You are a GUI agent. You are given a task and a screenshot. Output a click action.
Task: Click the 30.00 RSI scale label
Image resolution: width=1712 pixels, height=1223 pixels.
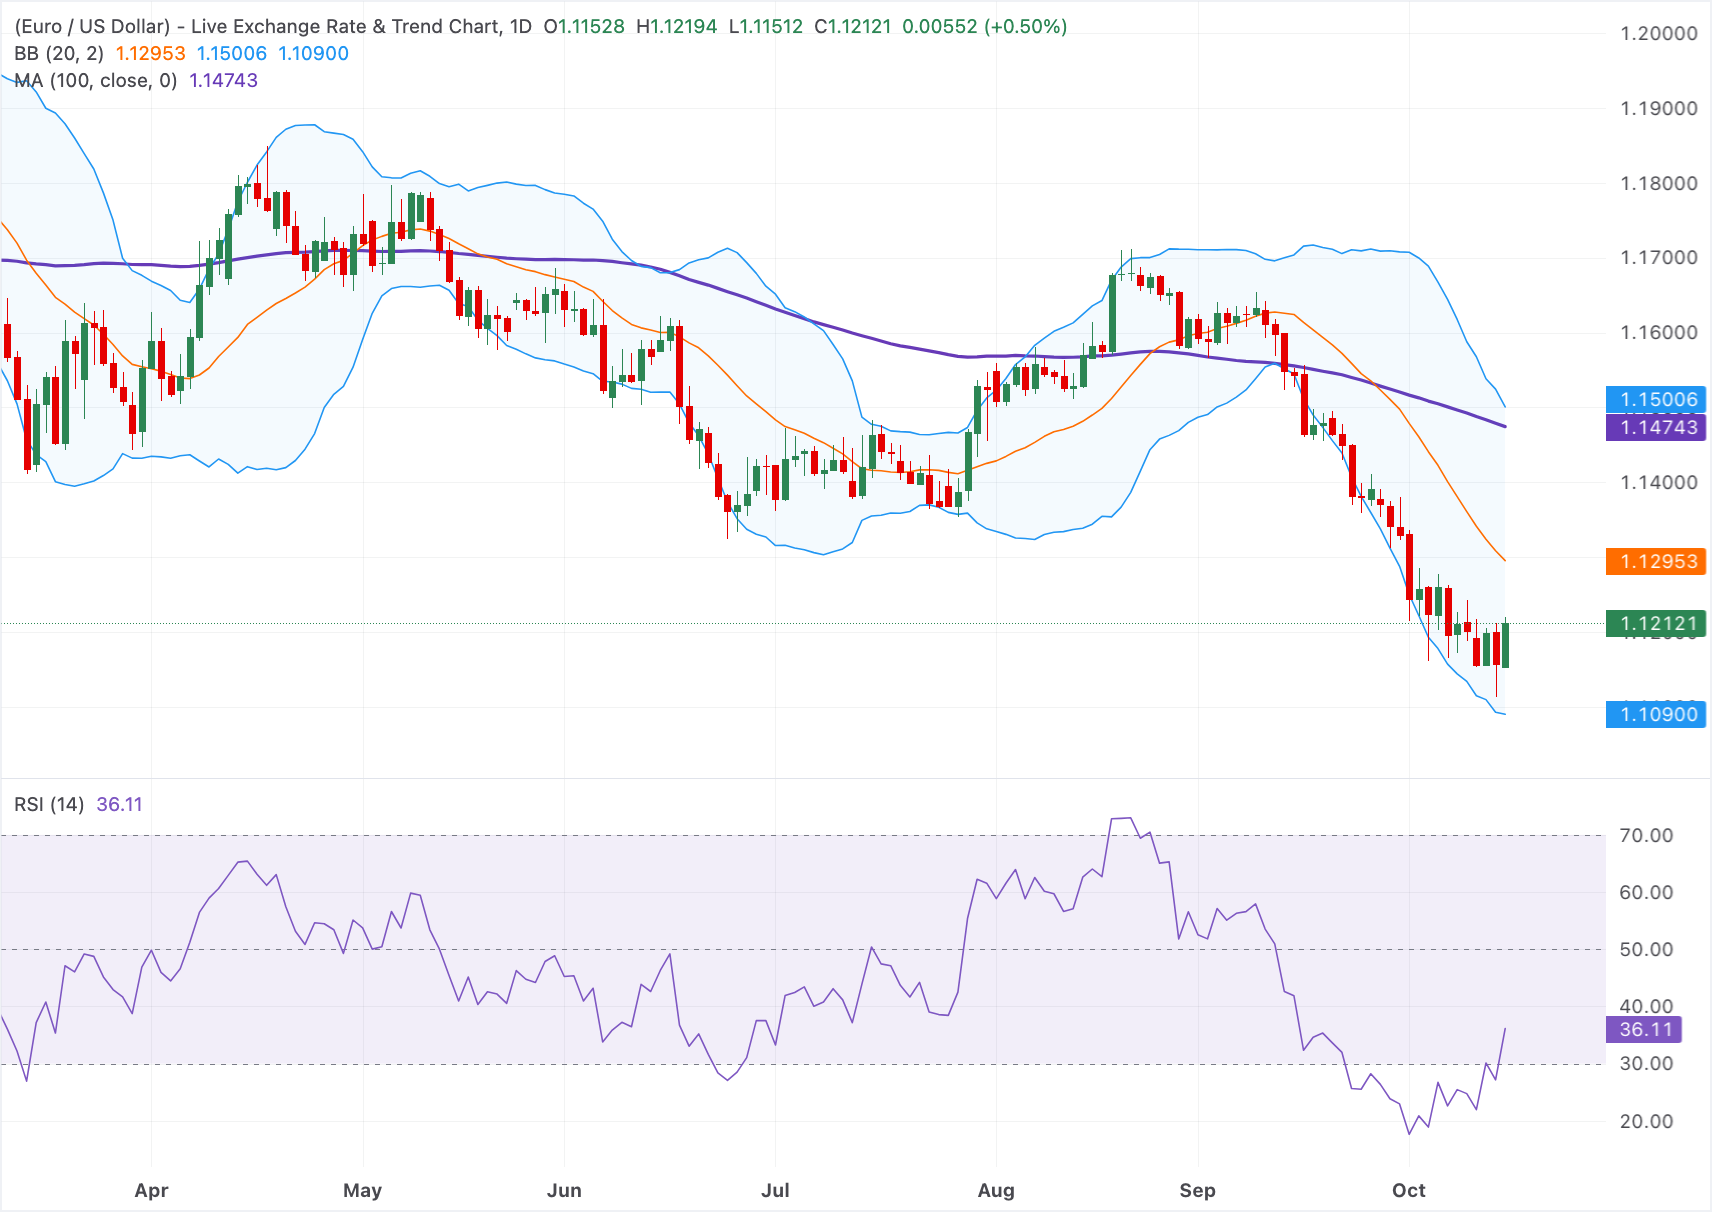(1646, 1063)
